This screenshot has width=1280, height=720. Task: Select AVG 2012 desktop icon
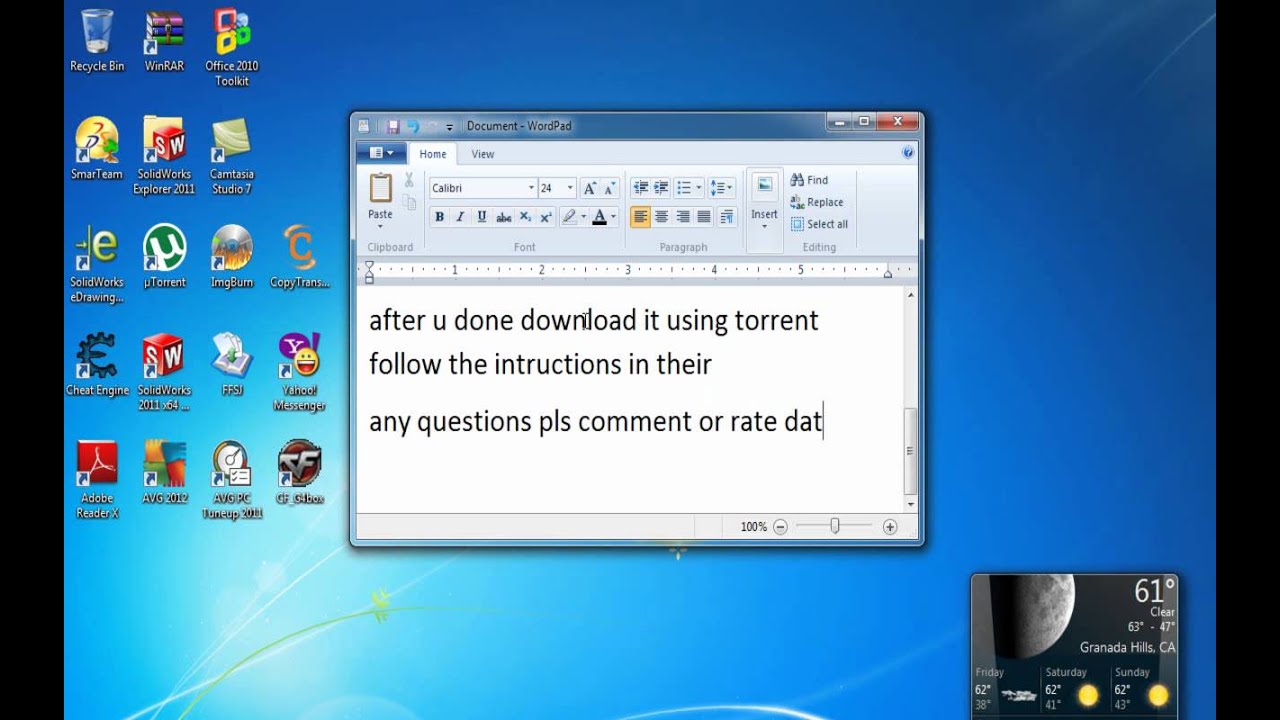click(164, 473)
